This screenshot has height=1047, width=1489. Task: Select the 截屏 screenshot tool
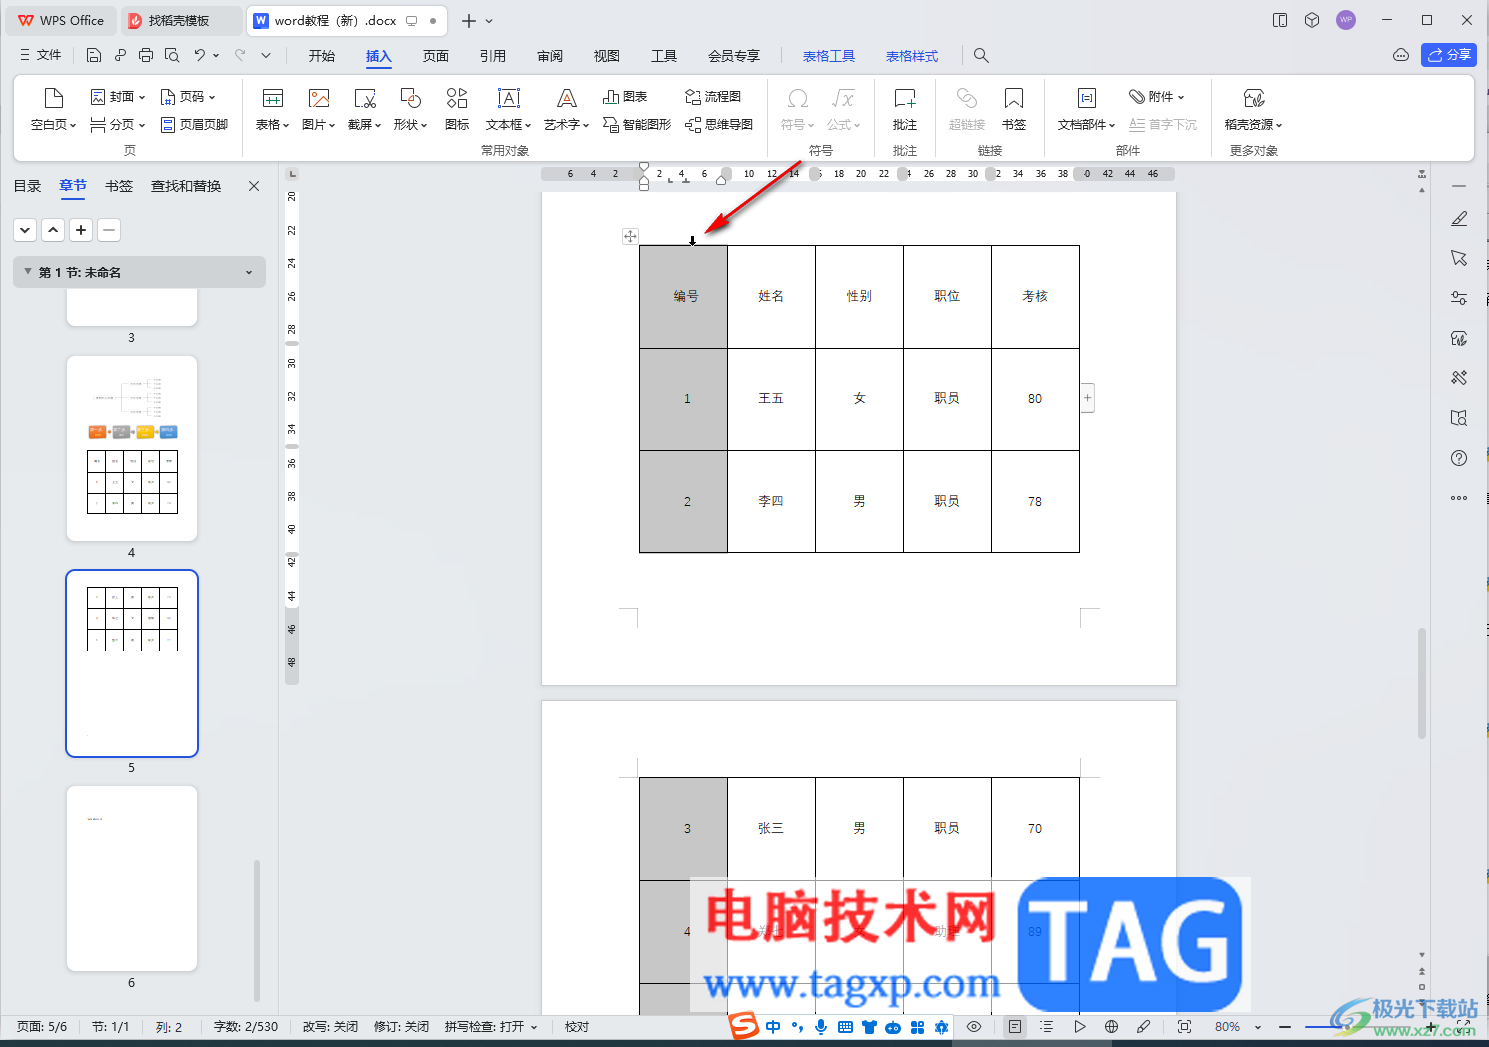[364, 109]
